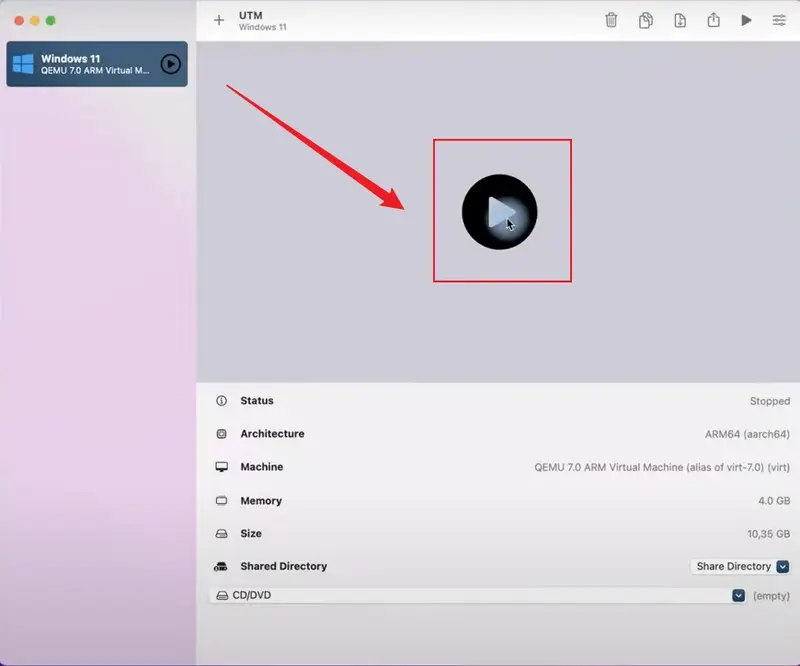The height and width of the screenshot is (666, 800).
Task: Click the Shared Directory label
Action: tap(284, 566)
